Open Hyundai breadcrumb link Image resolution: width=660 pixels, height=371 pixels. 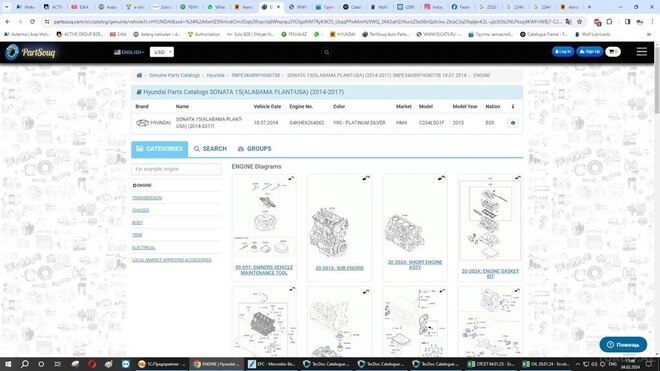coord(215,75)
